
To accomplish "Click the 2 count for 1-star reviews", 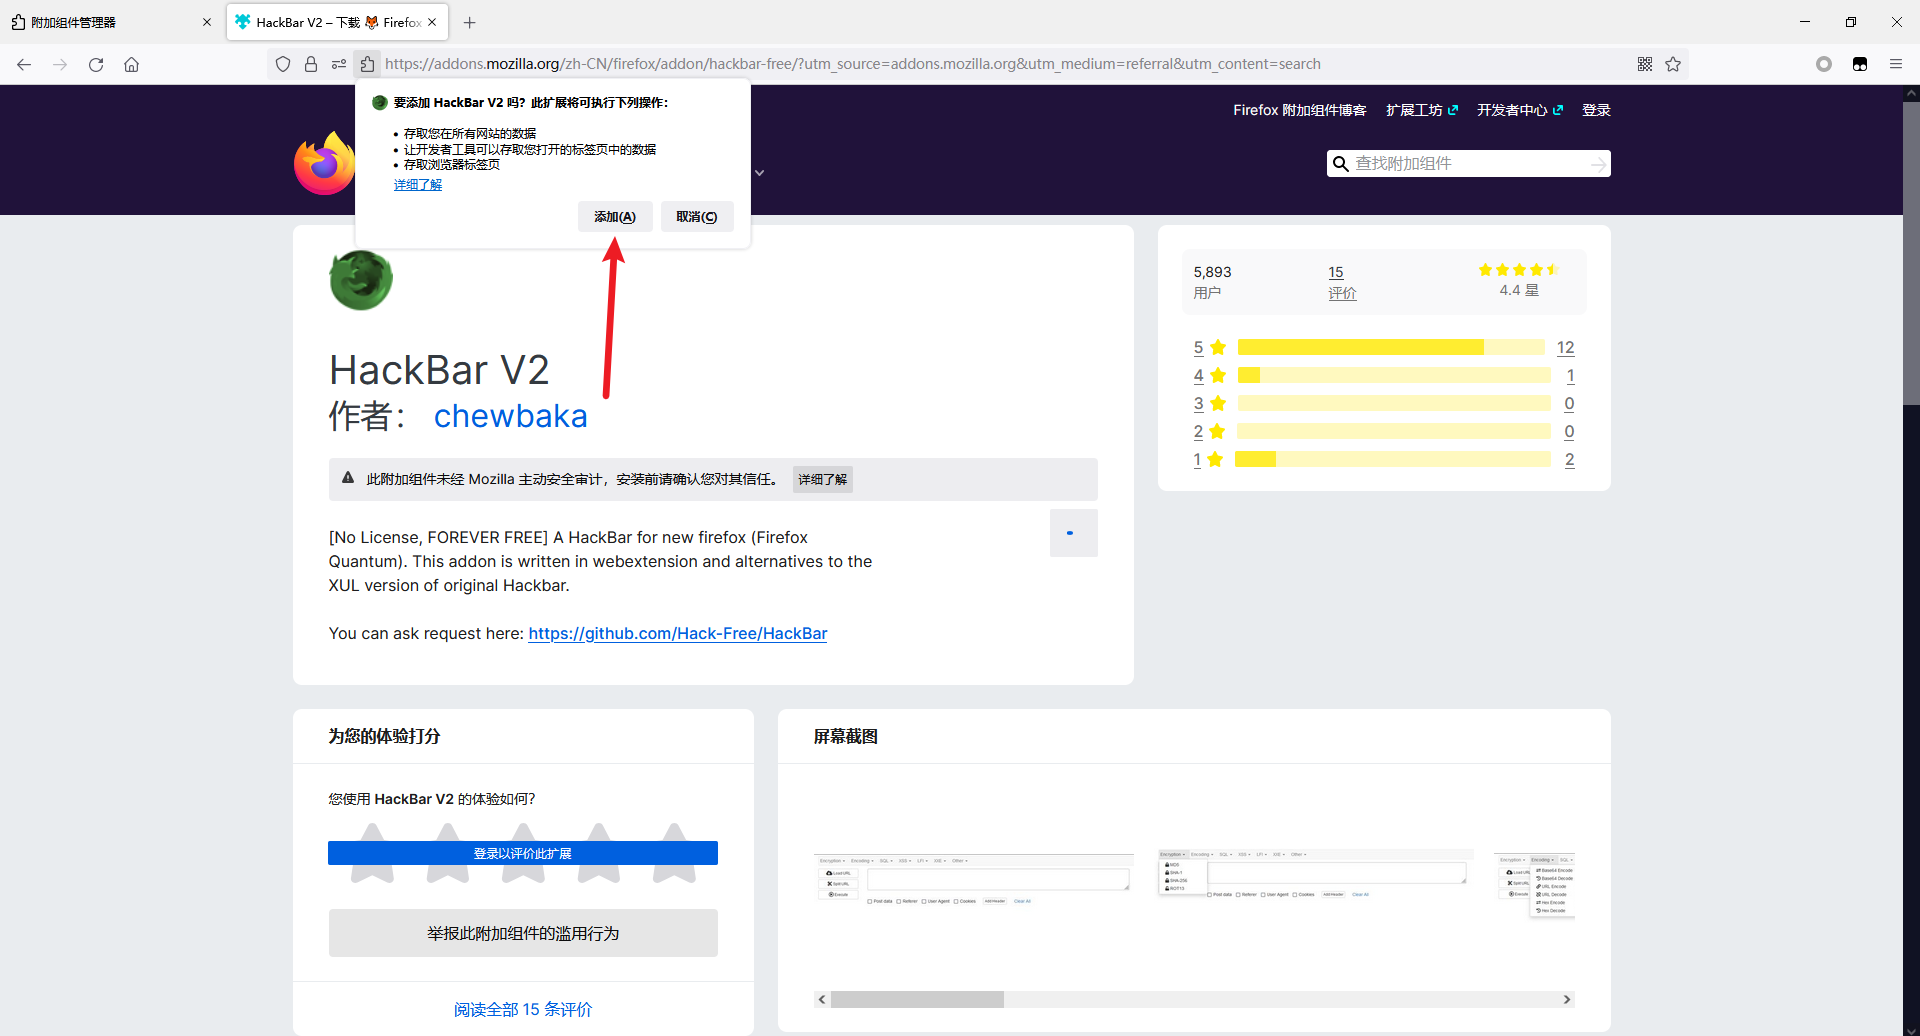I will [1569, 460].
